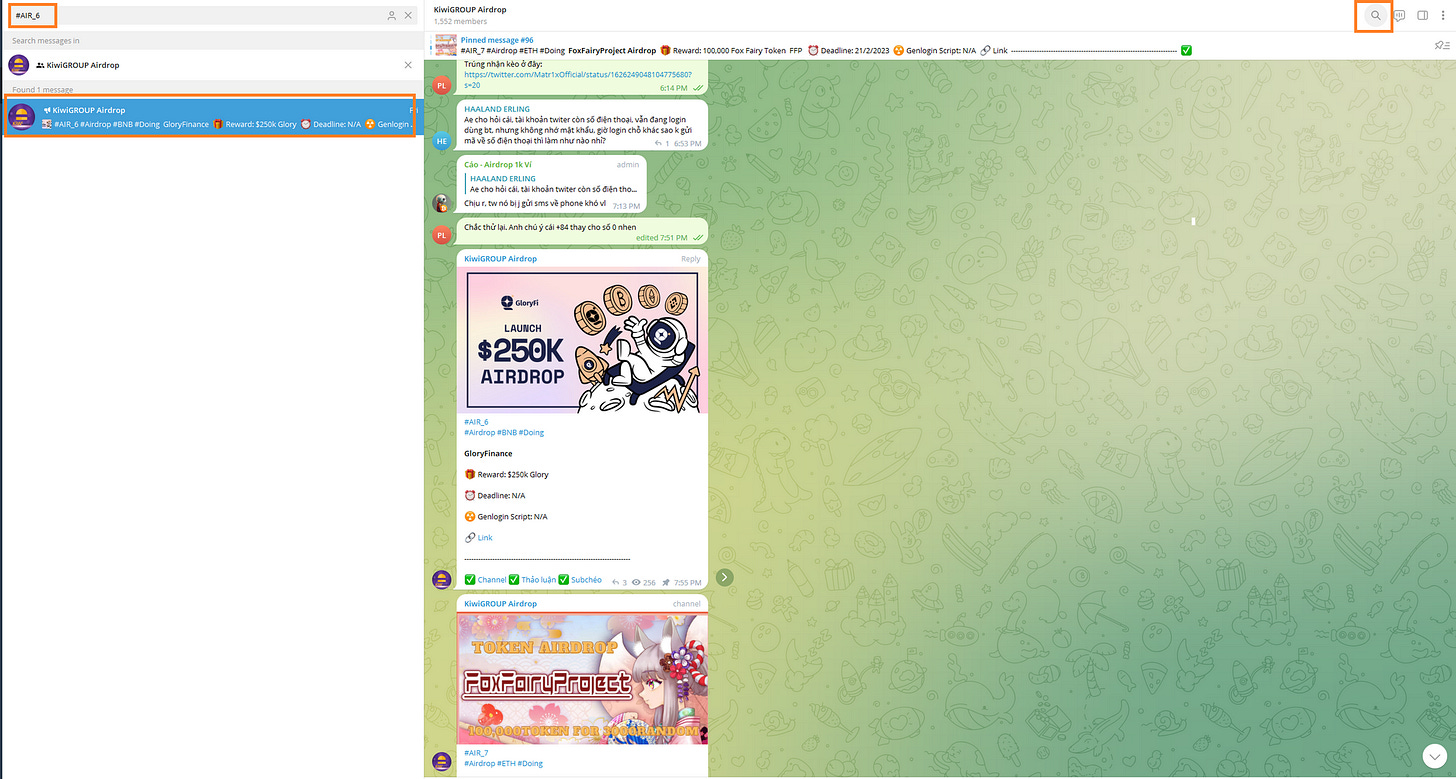Image resolution: width=1456 pixels, height=779 pixels.
Task: Click 'Found 1 message' label
Action: pyautogui.click(x=43, y=90)
